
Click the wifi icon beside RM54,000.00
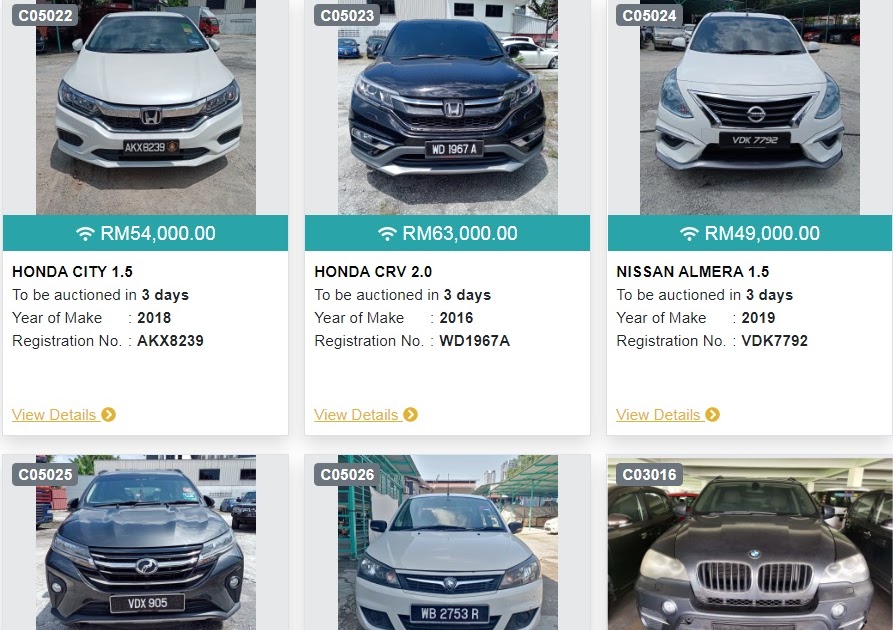(85, 234)
